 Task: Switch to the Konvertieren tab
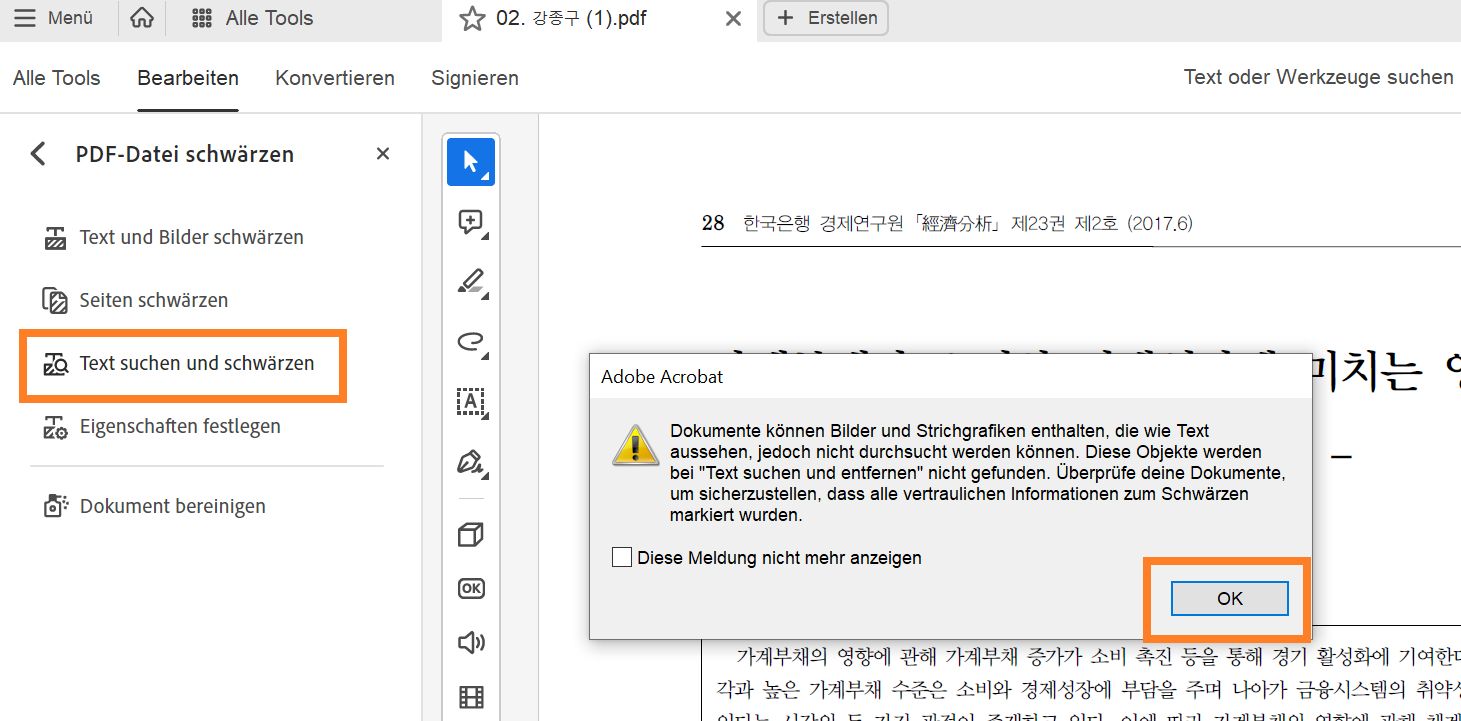[334, 77]
